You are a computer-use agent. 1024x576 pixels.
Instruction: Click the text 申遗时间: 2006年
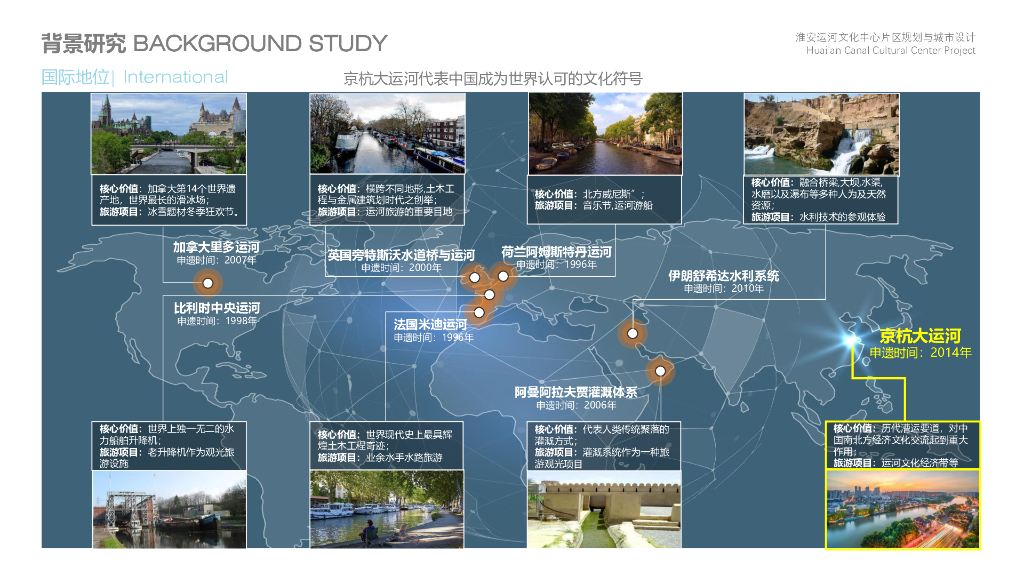coord(576,405)
